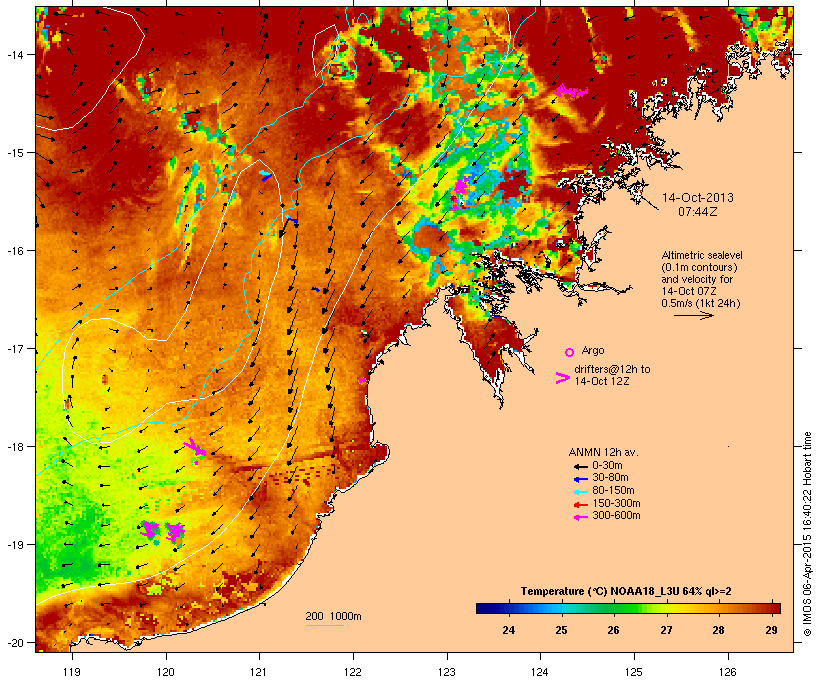
Task: Click the colorbar tick label 29
Action: tap(771, 630)
